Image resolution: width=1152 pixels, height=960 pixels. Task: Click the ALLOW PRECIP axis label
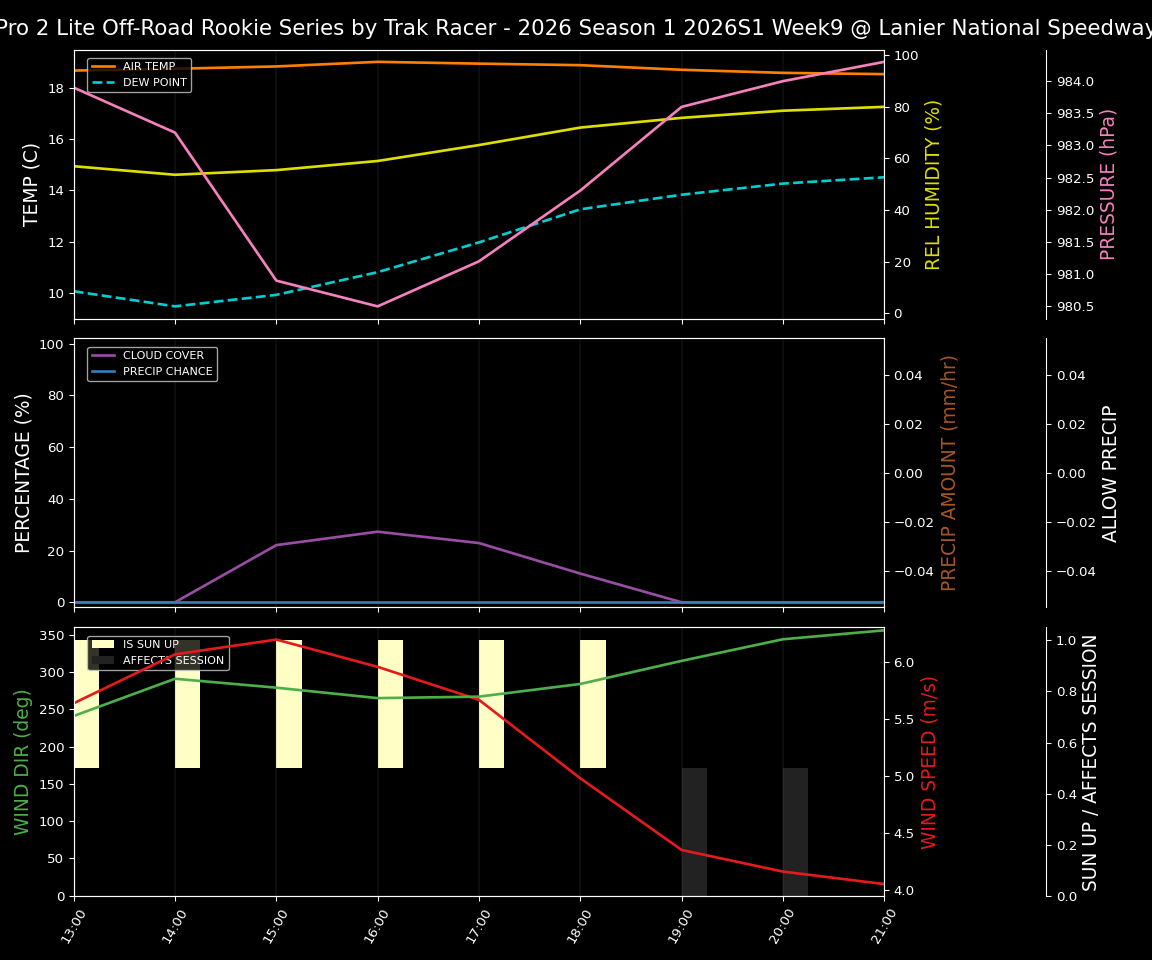click(1110, 471)
